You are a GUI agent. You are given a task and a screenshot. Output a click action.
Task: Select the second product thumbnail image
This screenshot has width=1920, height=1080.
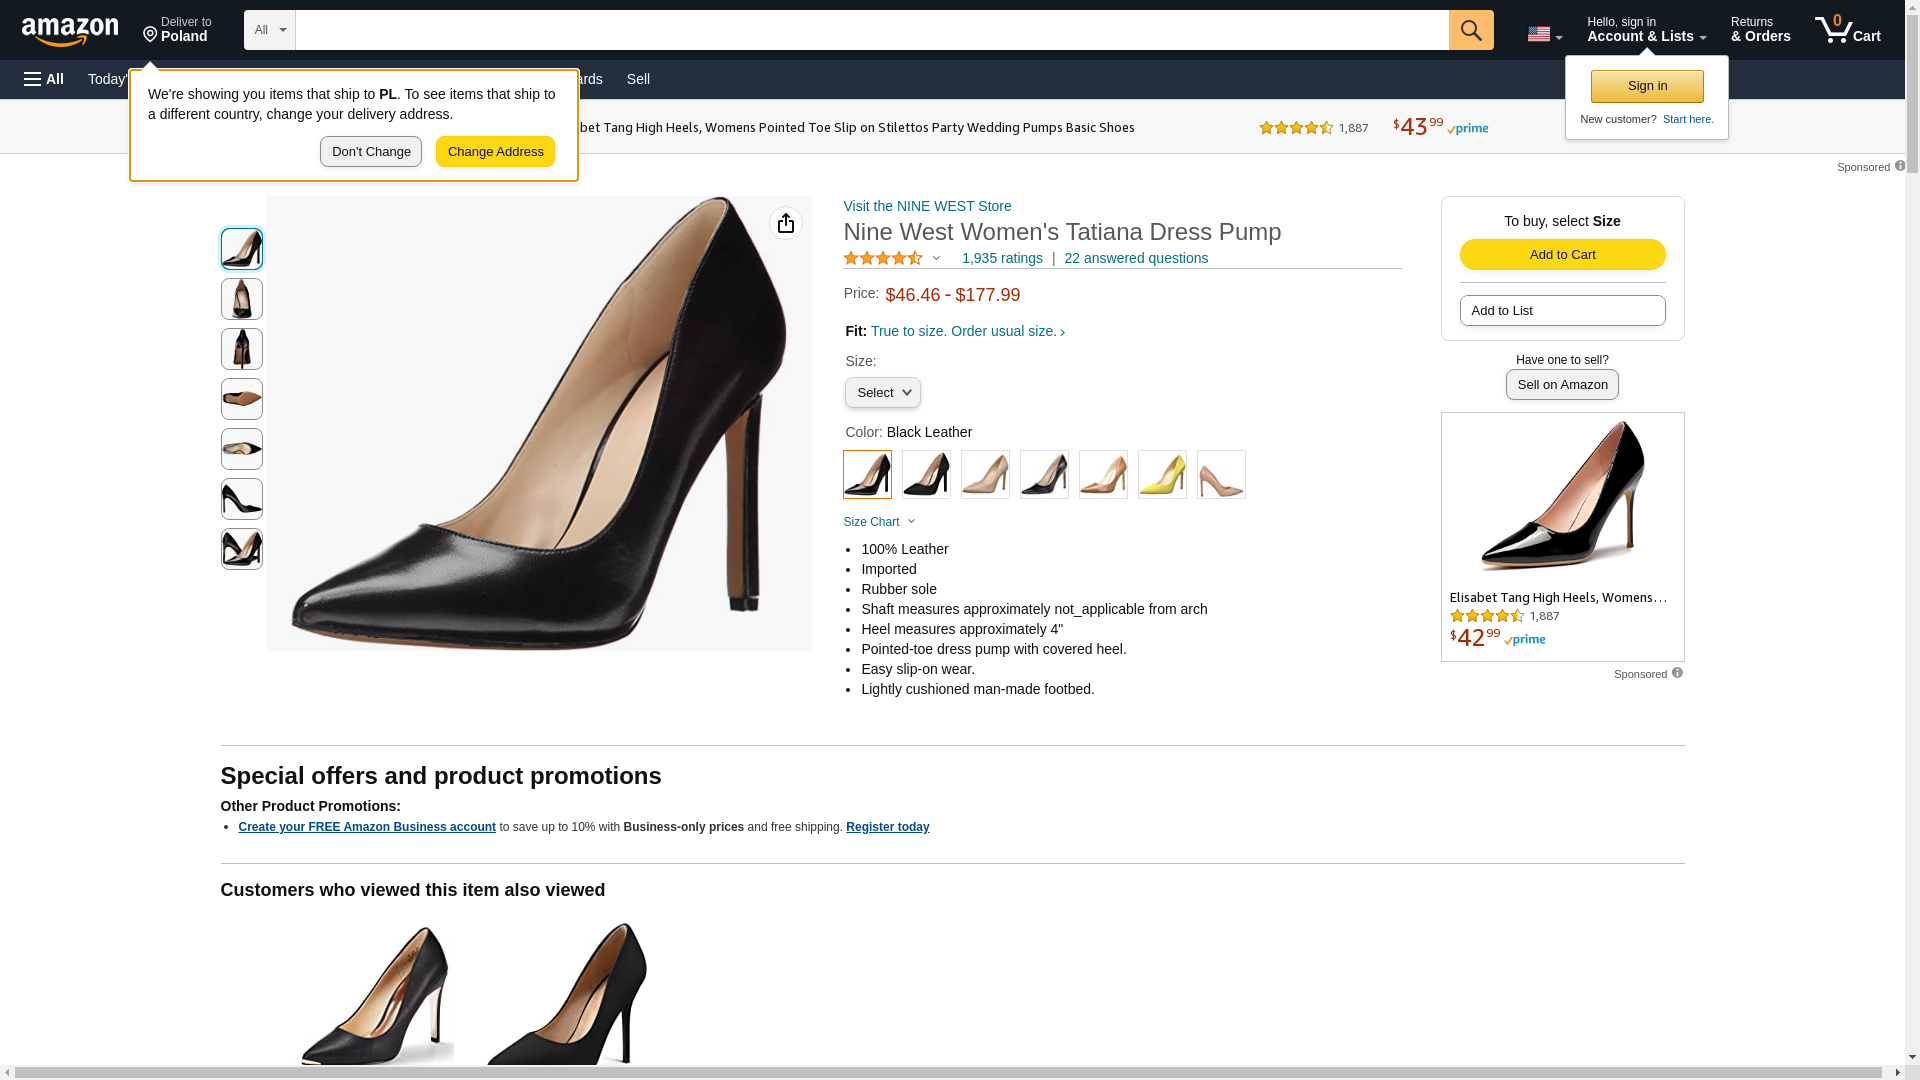tap(242, 299)
